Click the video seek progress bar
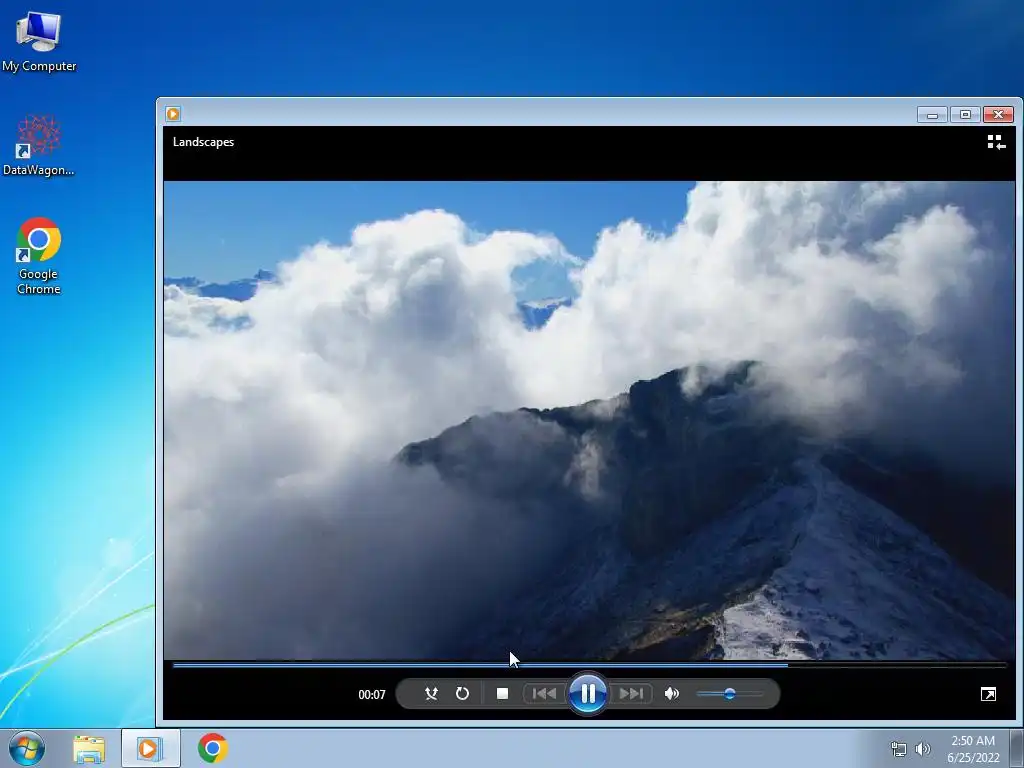The image size is (1024, 768). click(x=590, y=665)
